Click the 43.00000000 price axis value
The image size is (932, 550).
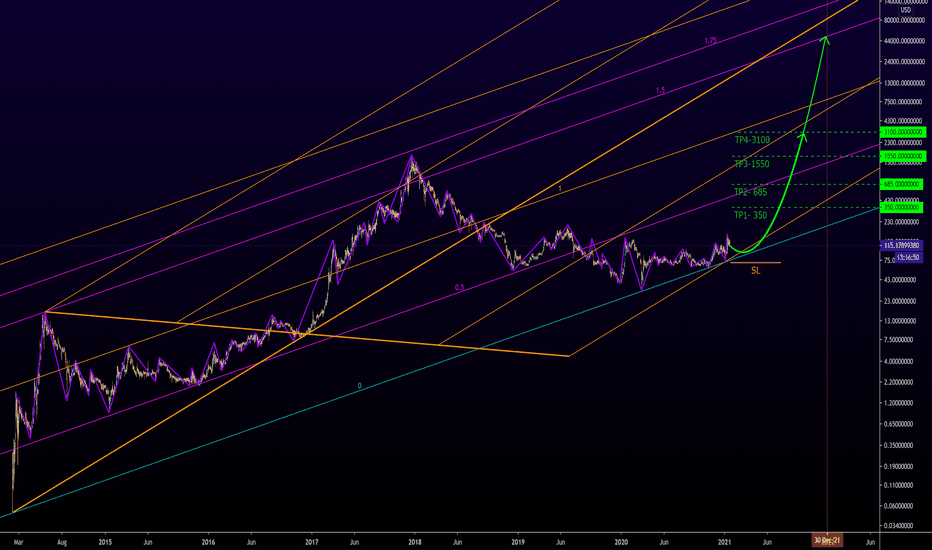(902, 280)
